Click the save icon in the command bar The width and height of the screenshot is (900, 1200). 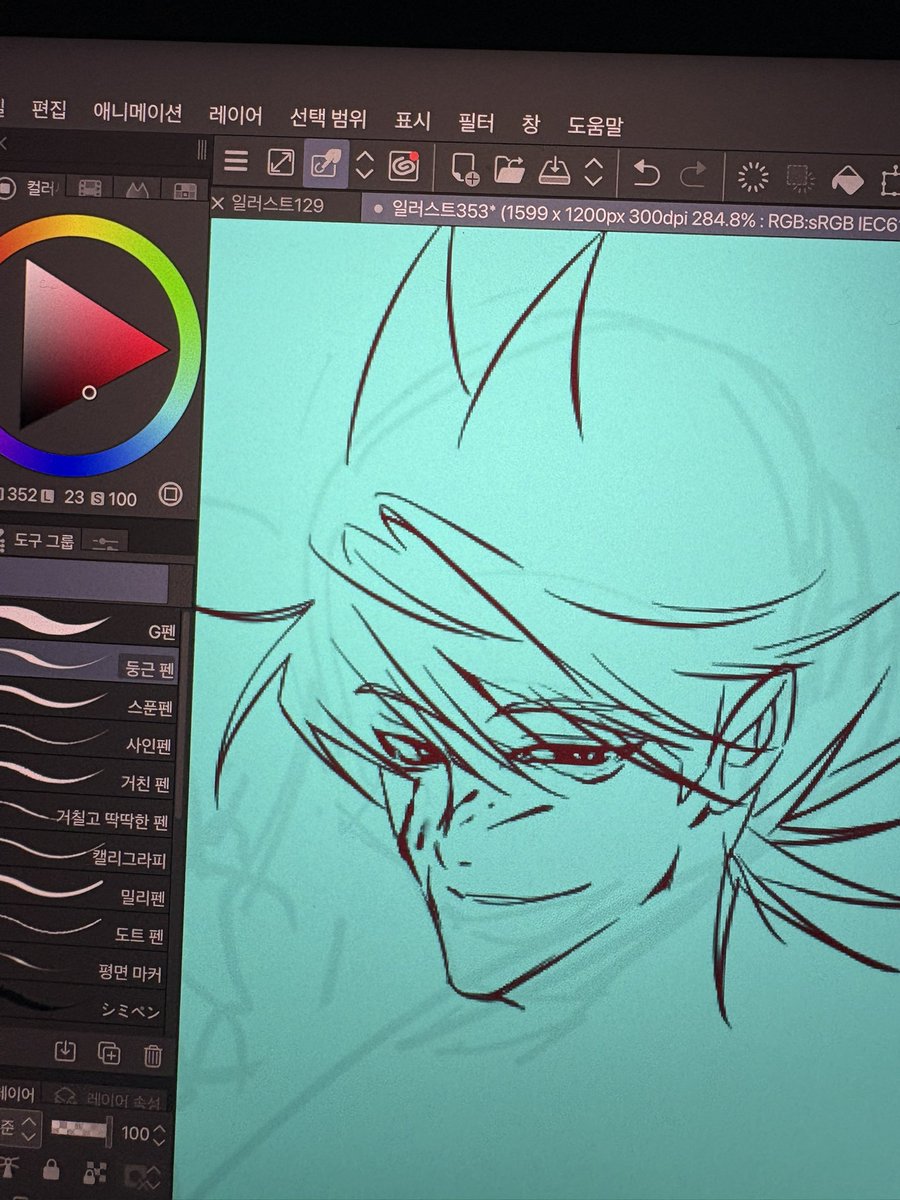tap(553, 170)
